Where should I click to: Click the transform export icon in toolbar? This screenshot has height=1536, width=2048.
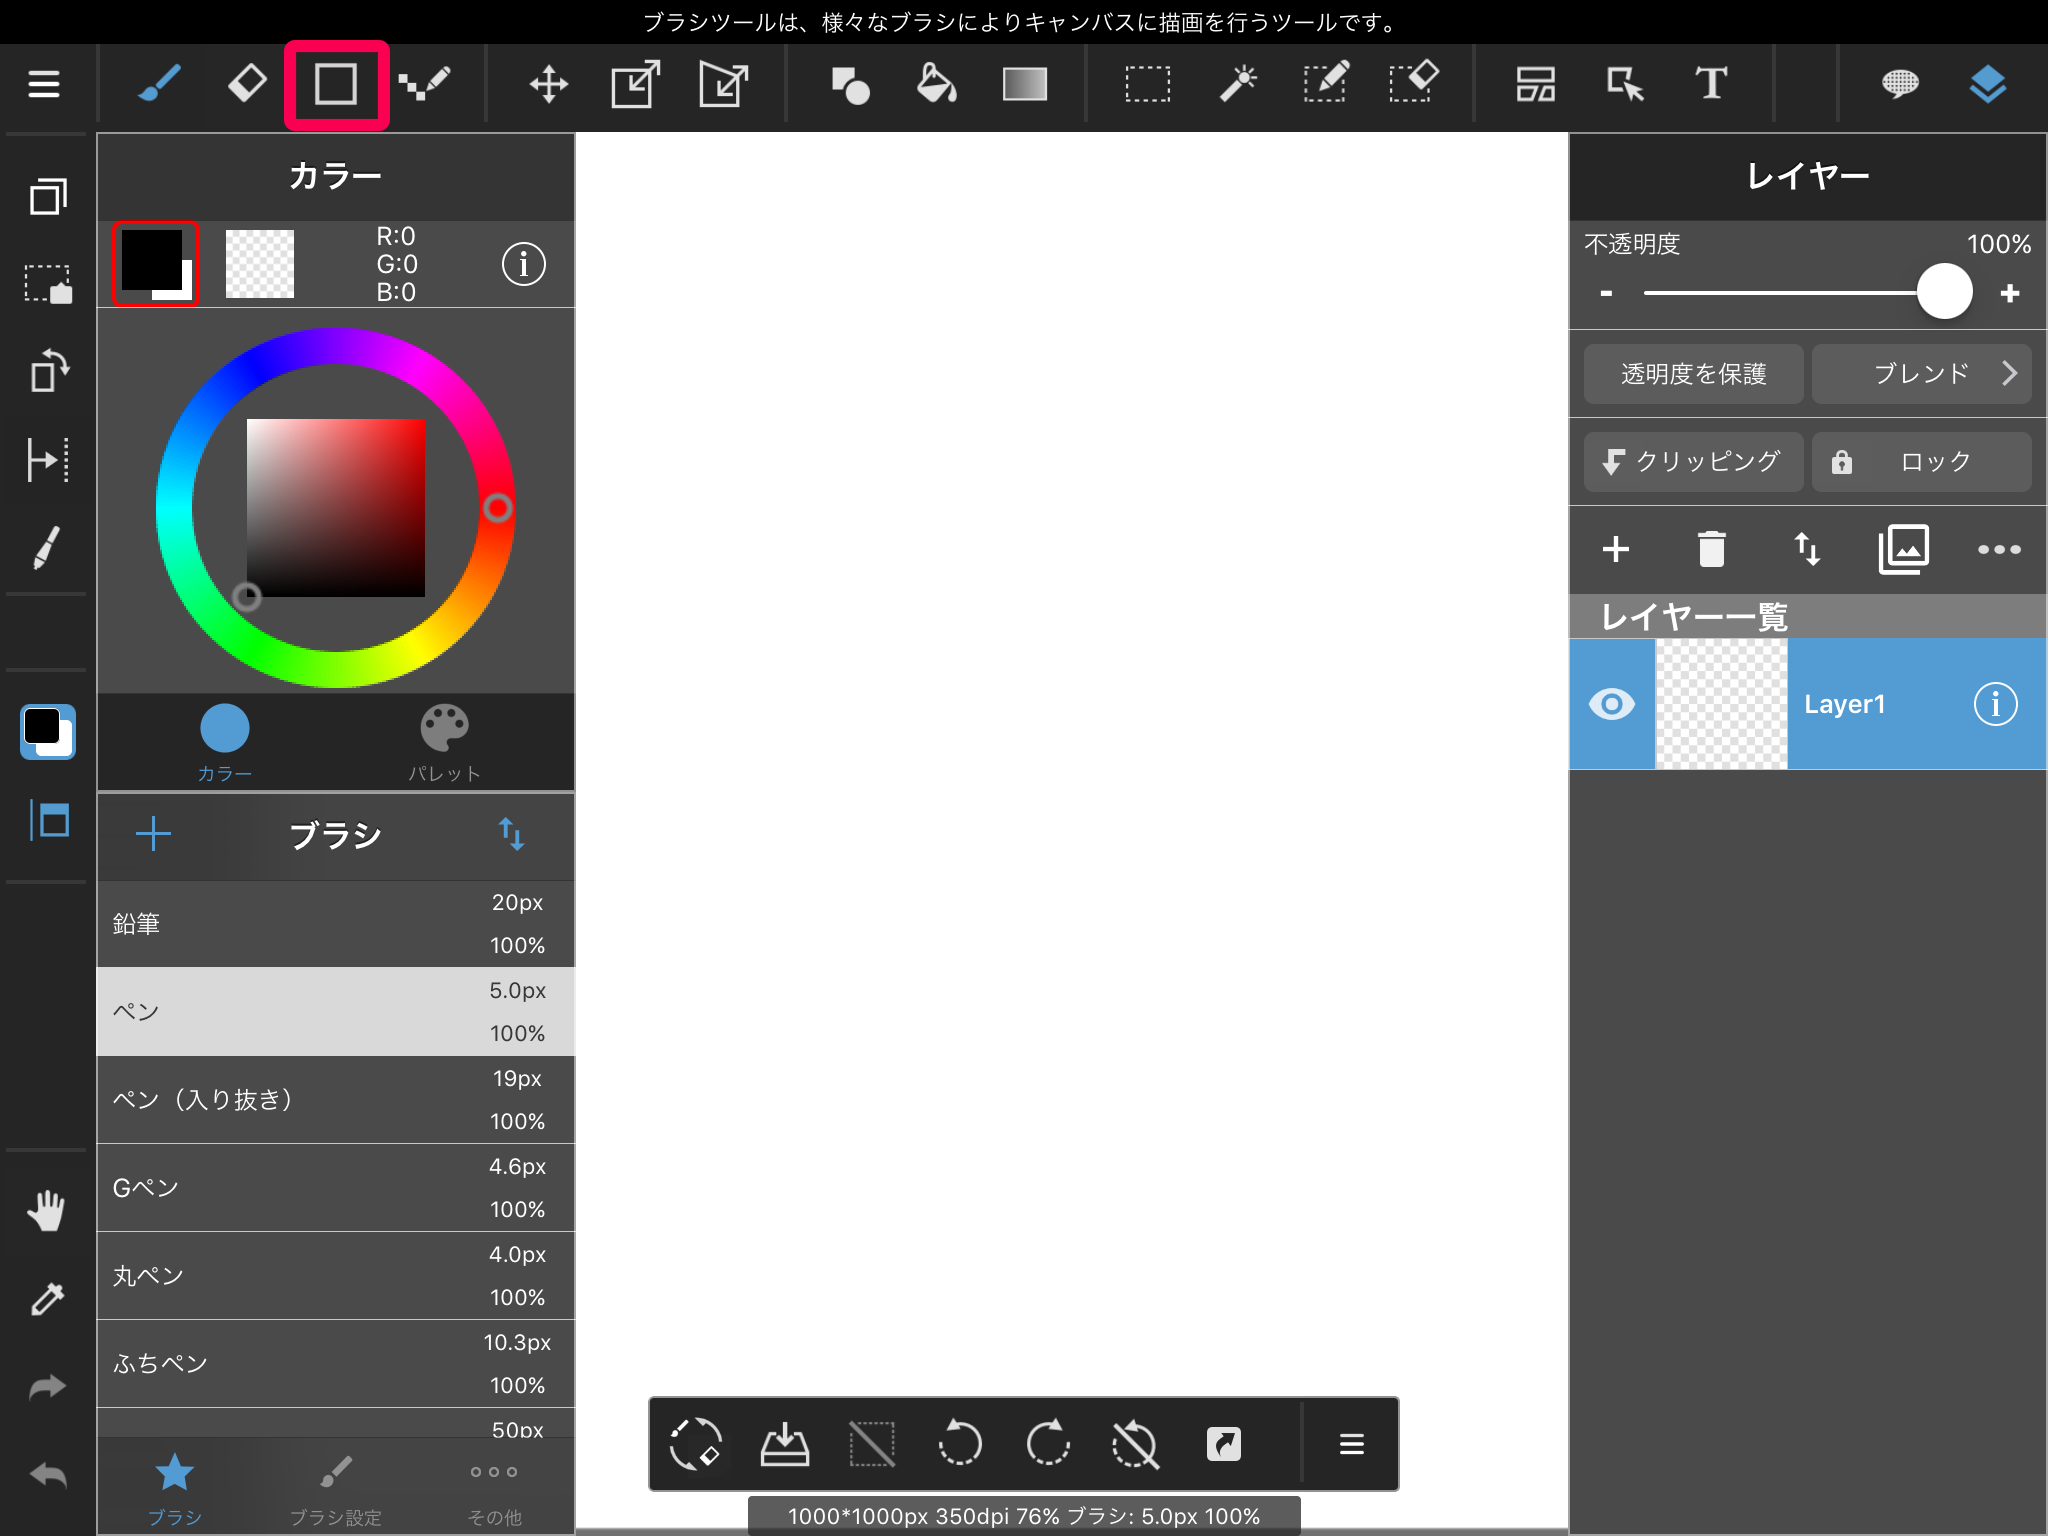click(x=636, y=84)
